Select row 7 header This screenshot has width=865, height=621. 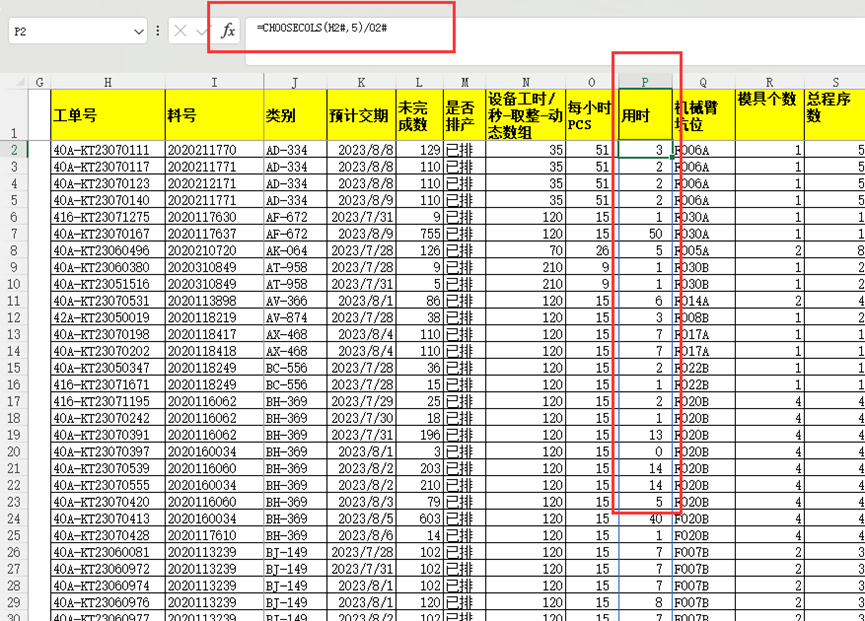coord(14,234)
